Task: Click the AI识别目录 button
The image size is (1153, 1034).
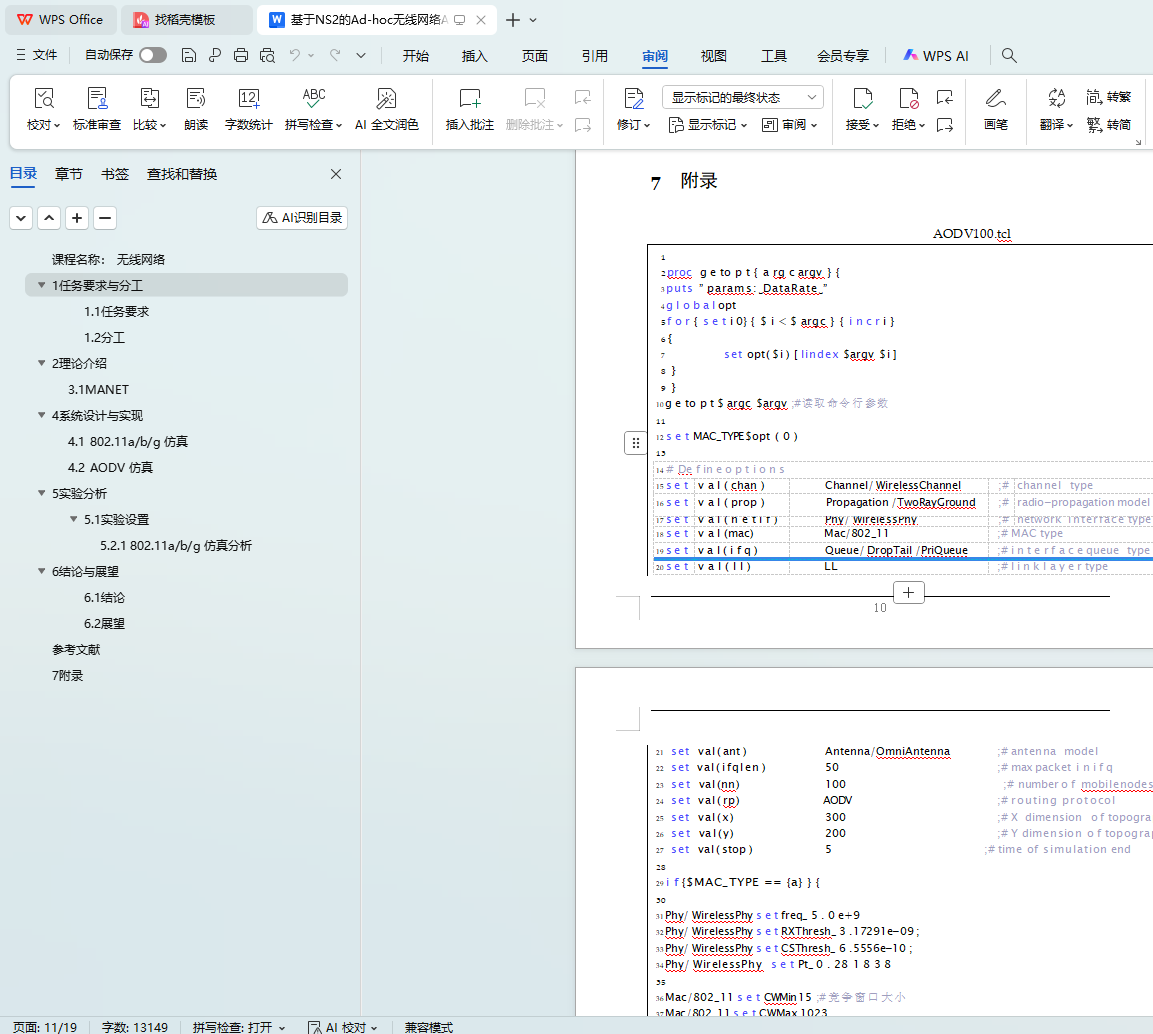Action: [302, 218]
